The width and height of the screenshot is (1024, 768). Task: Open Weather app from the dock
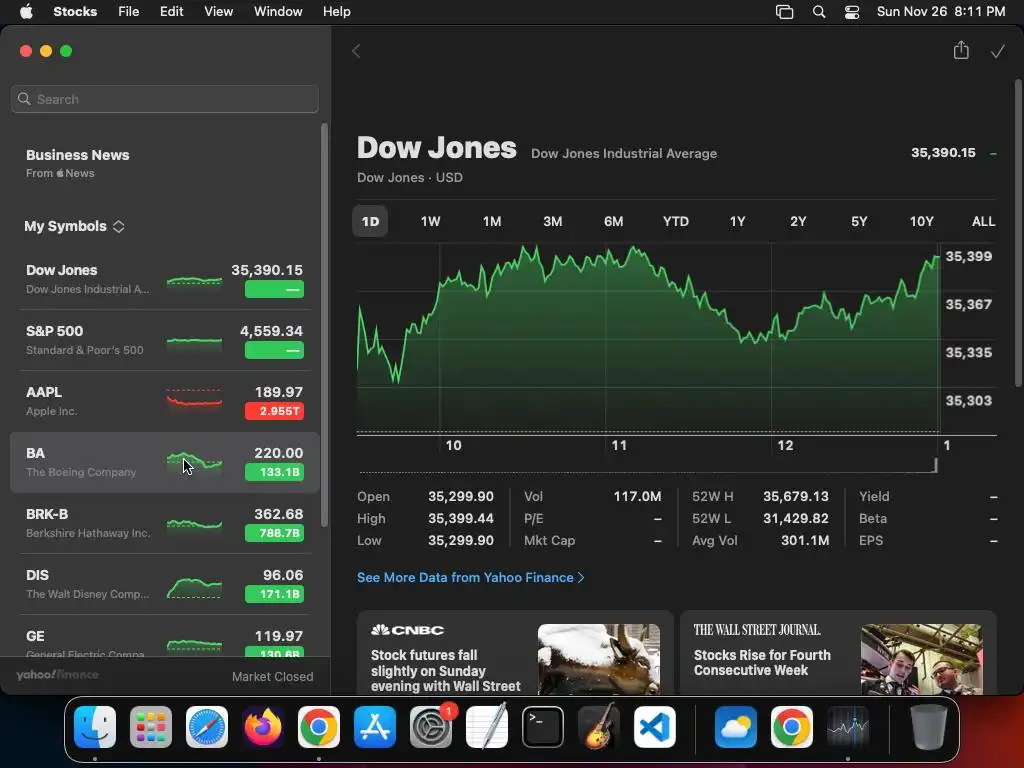736,727
